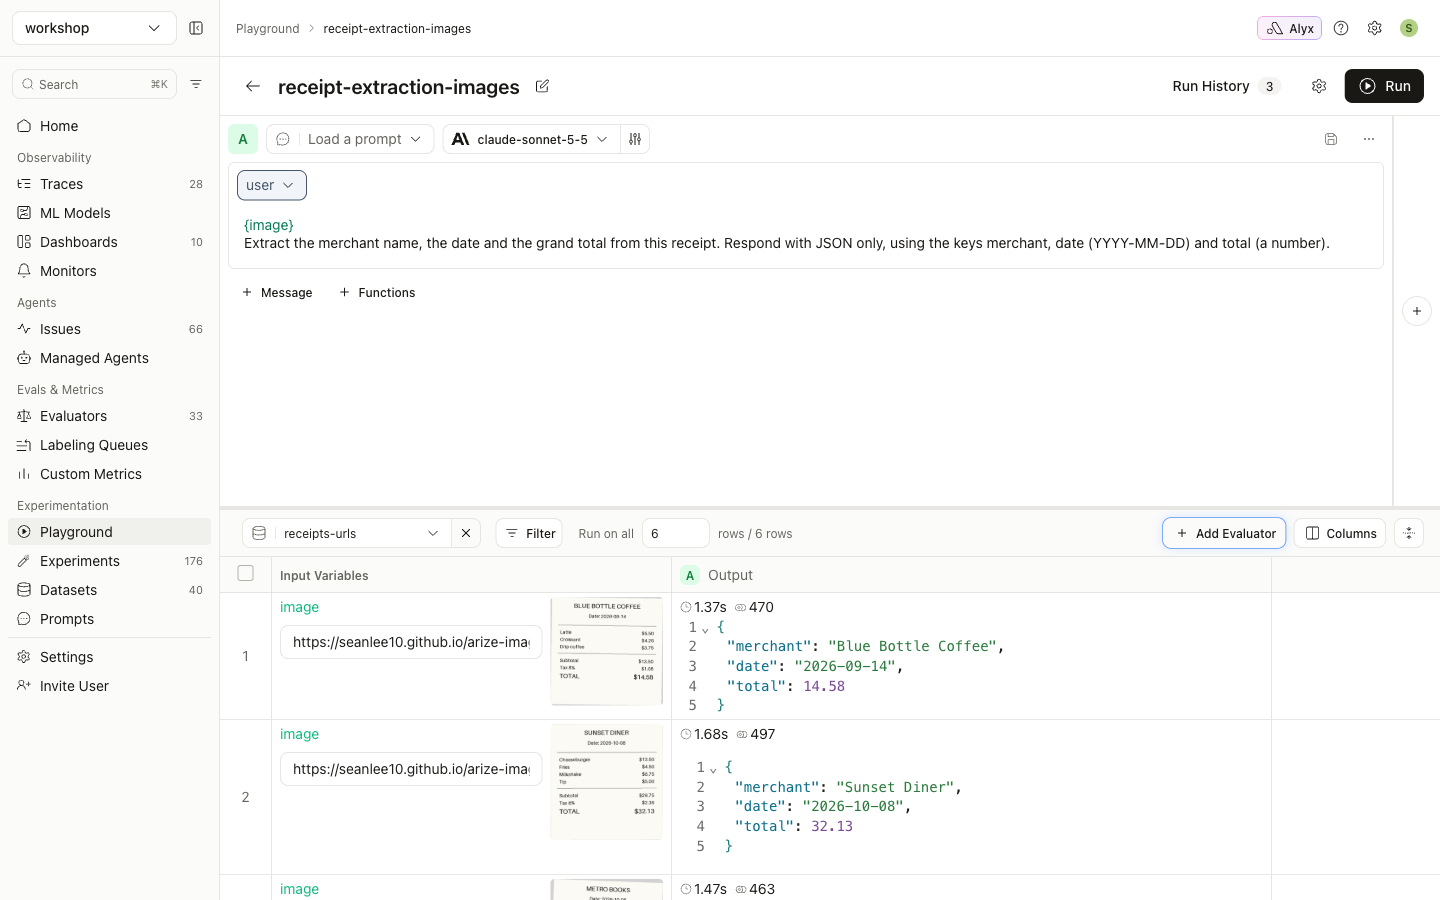Add a new prompt column plus icon
The width and height of the screenshot is (1440, 900).
pyautogui.click(x=1417, y=311)
